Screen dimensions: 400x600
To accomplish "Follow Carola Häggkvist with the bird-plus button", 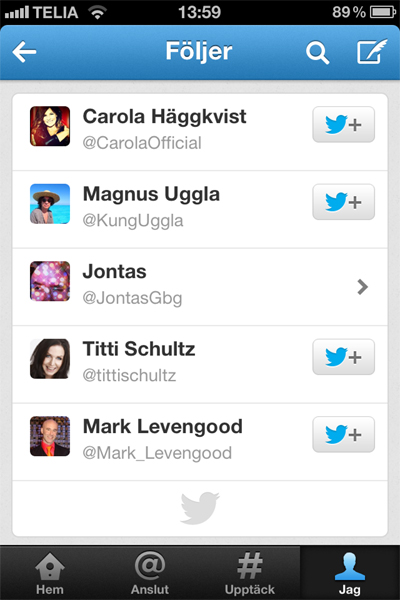I will [343, 124].
